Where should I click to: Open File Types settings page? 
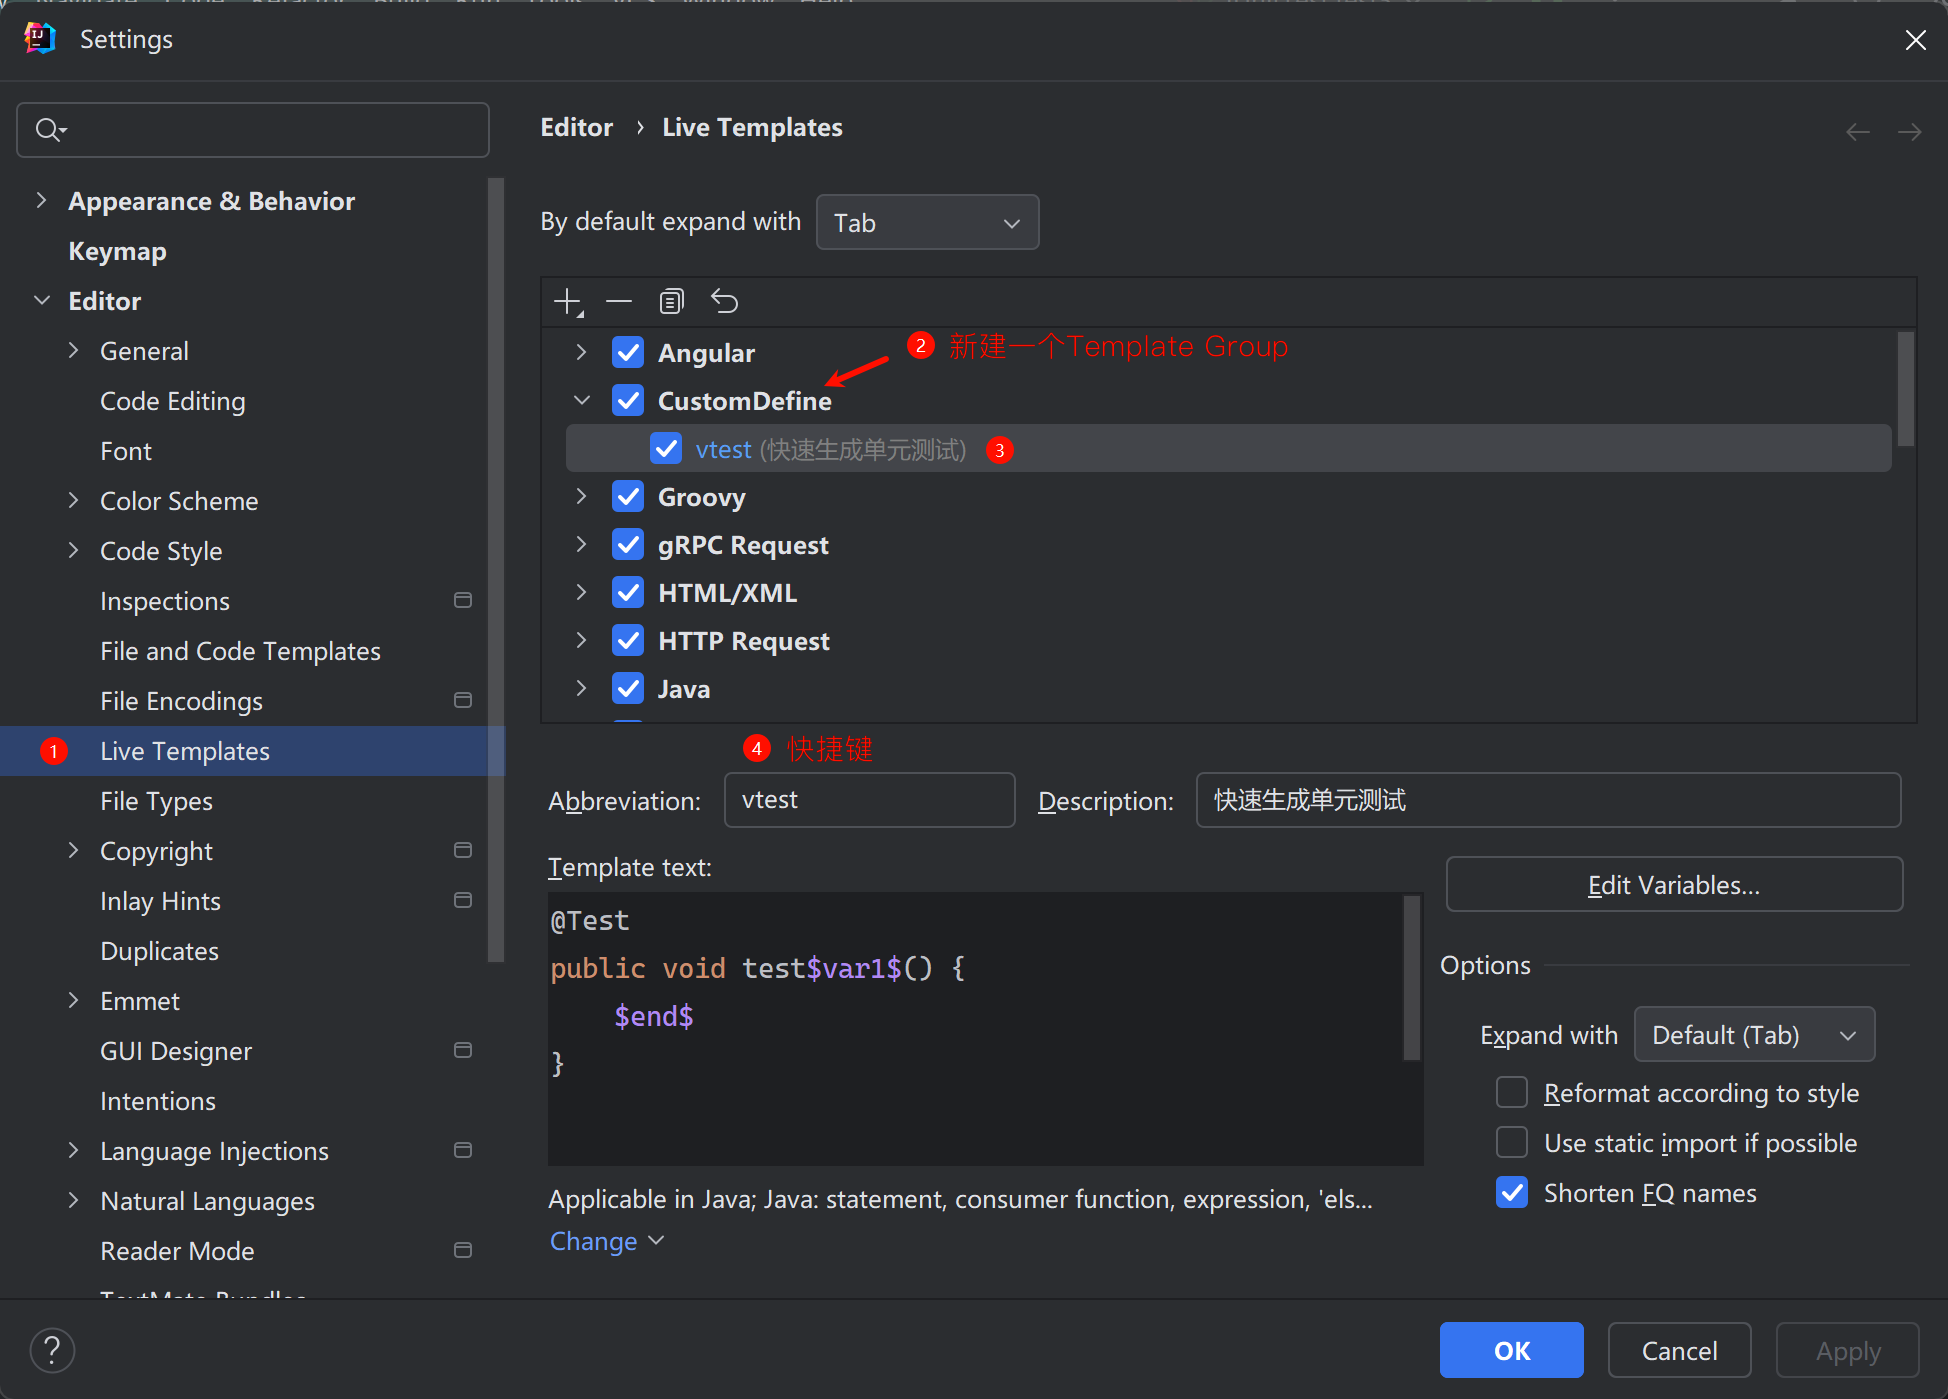156,801
